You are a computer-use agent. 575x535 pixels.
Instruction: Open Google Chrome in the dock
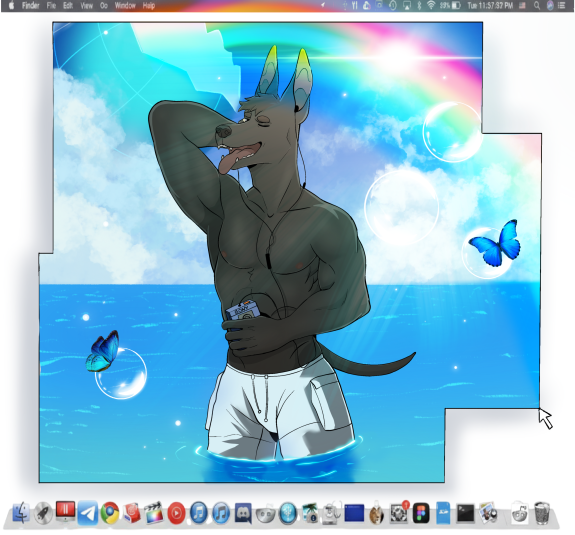click(x=110, y=512)
